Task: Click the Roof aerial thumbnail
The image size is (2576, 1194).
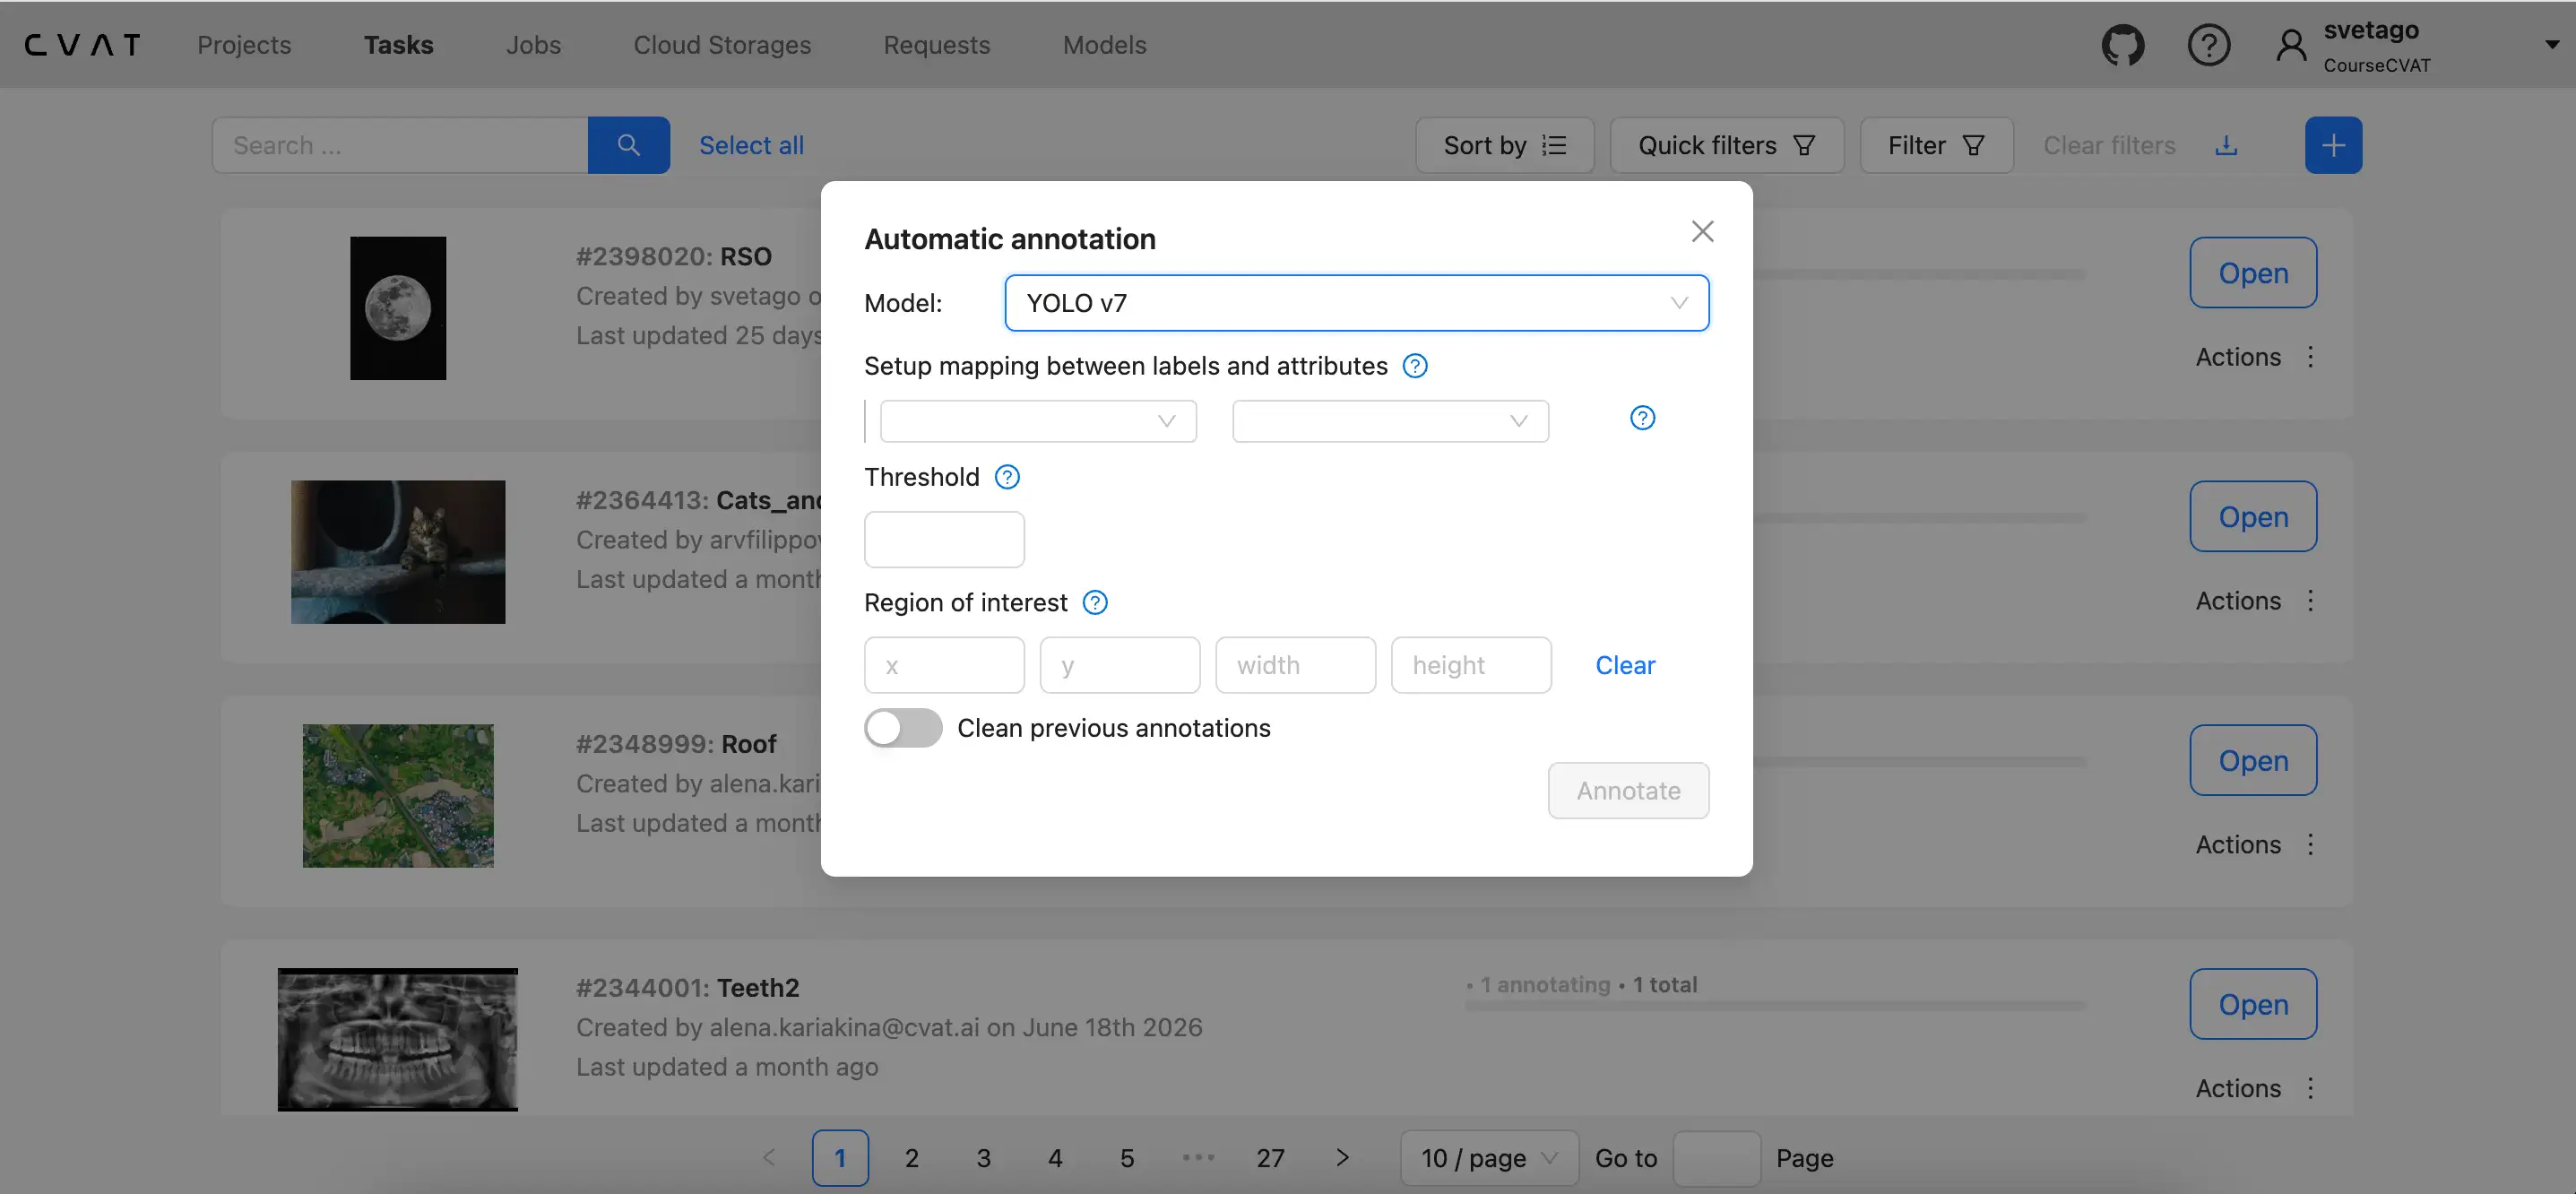Action: tap(398, 796)
